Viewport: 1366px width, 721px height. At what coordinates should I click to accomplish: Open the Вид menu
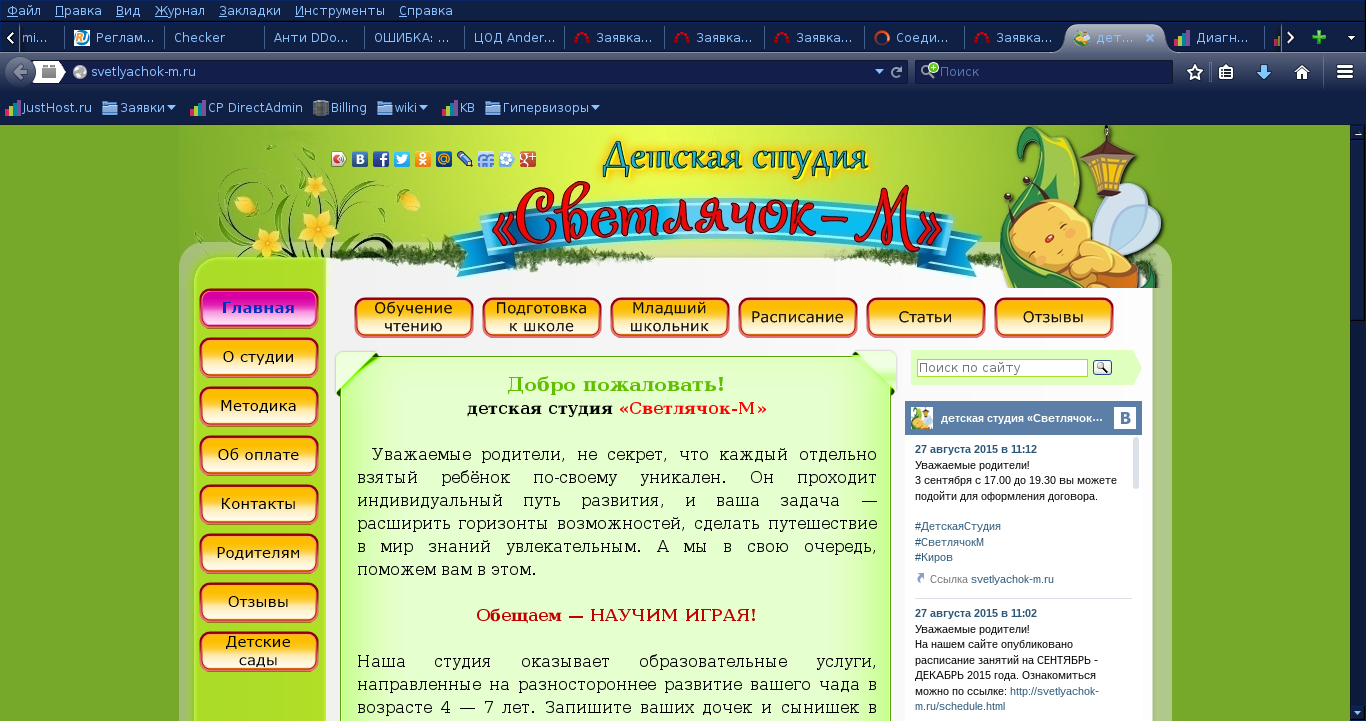128,10
